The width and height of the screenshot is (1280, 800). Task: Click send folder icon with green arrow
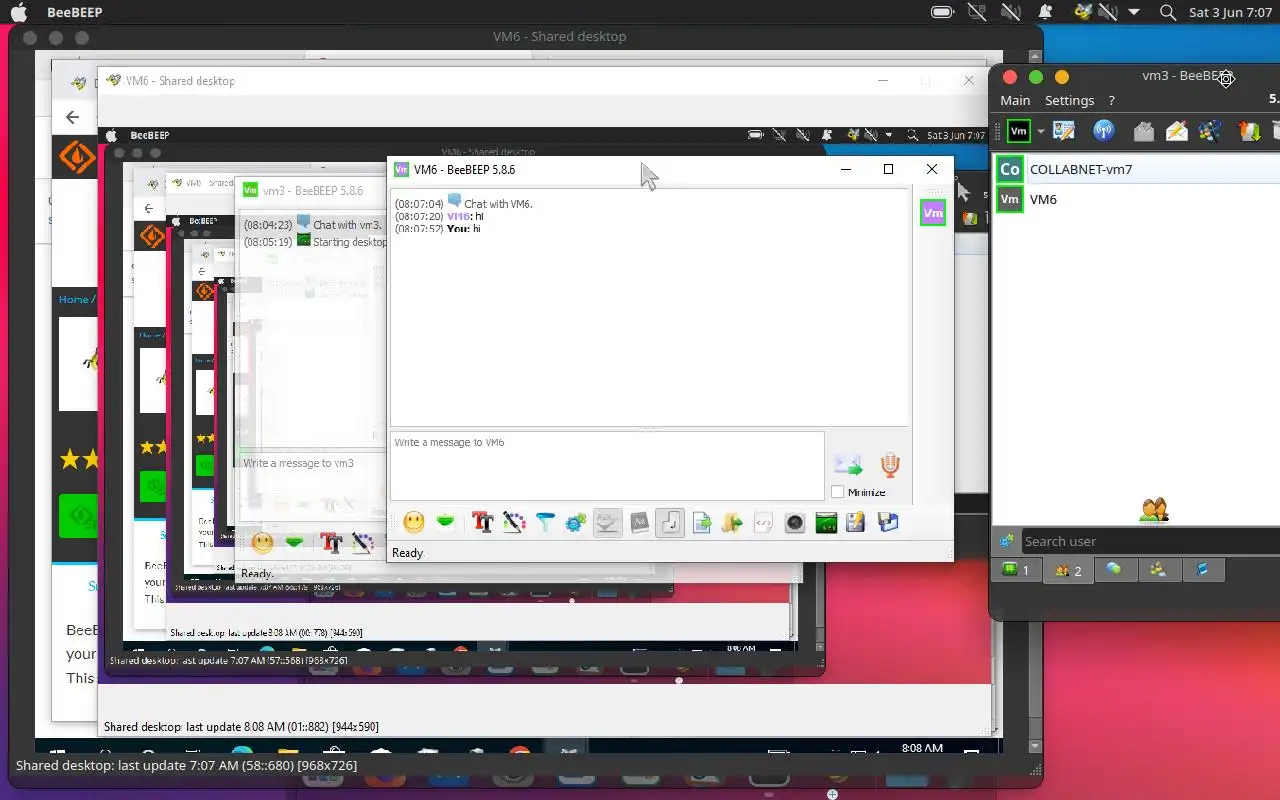click(x=732, y=522)
